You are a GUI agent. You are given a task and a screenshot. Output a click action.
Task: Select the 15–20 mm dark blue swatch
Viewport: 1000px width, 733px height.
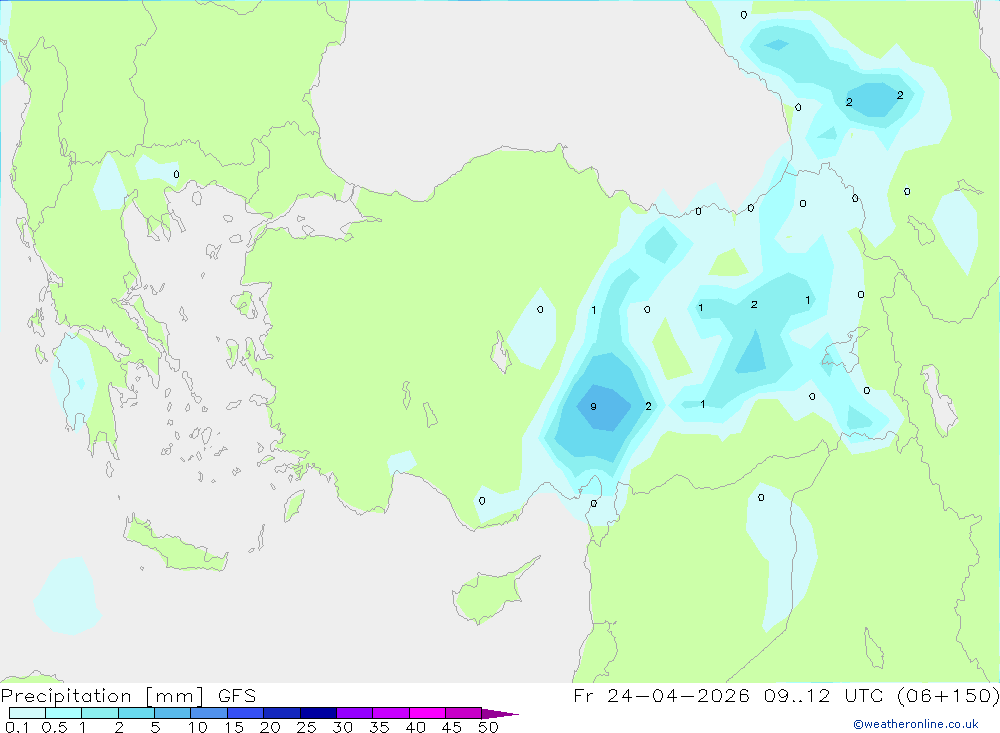[x=246, y=713]
